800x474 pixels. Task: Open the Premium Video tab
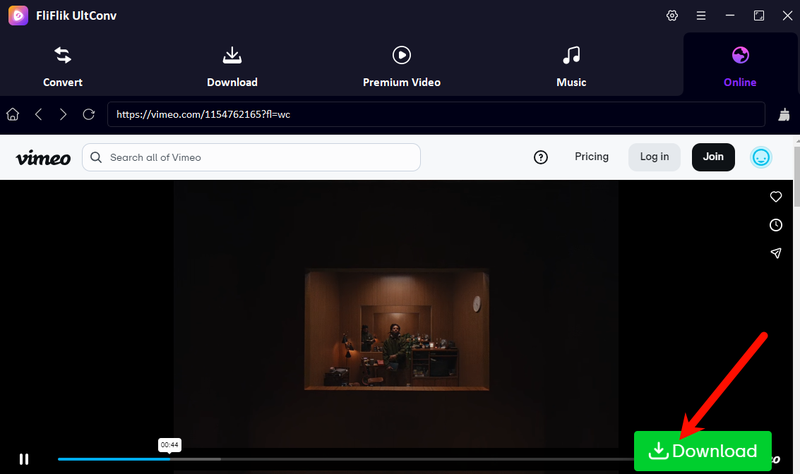tap(402, 67)
